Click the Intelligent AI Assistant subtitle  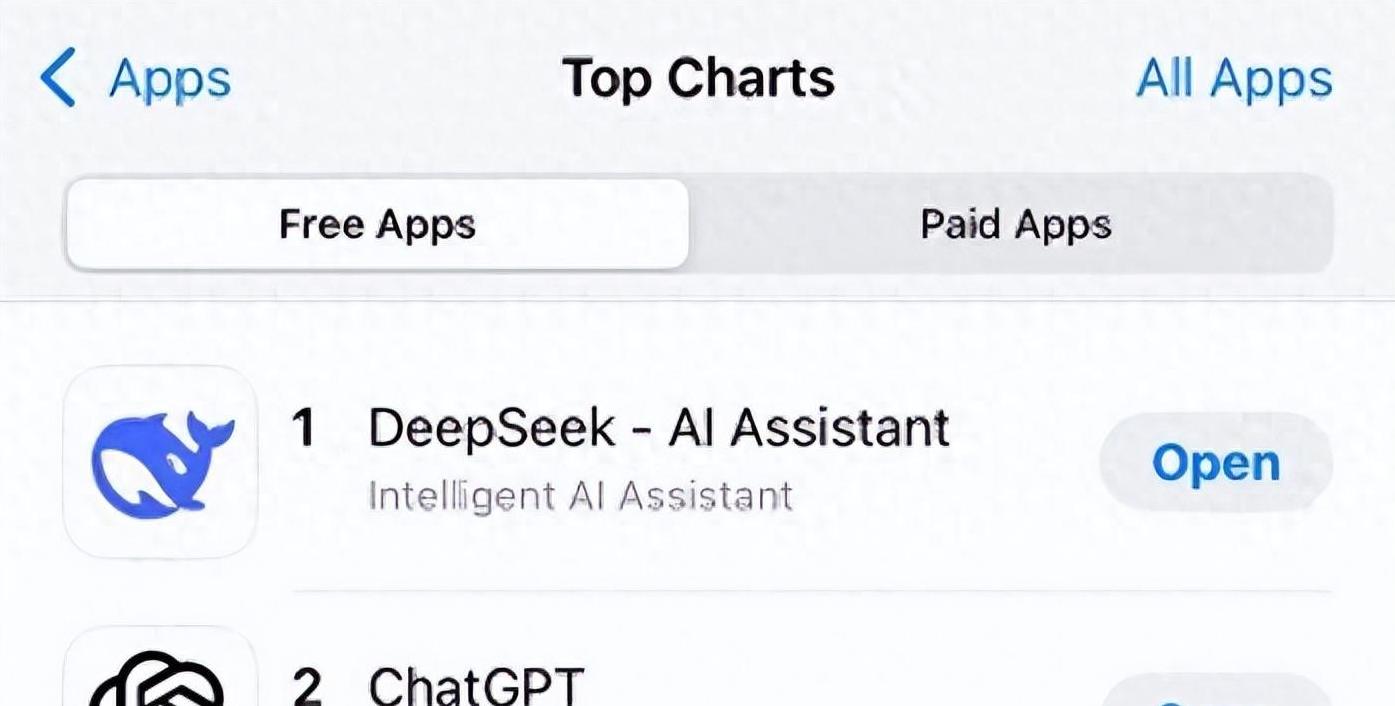pyautogui.click(x=580, y=496)
